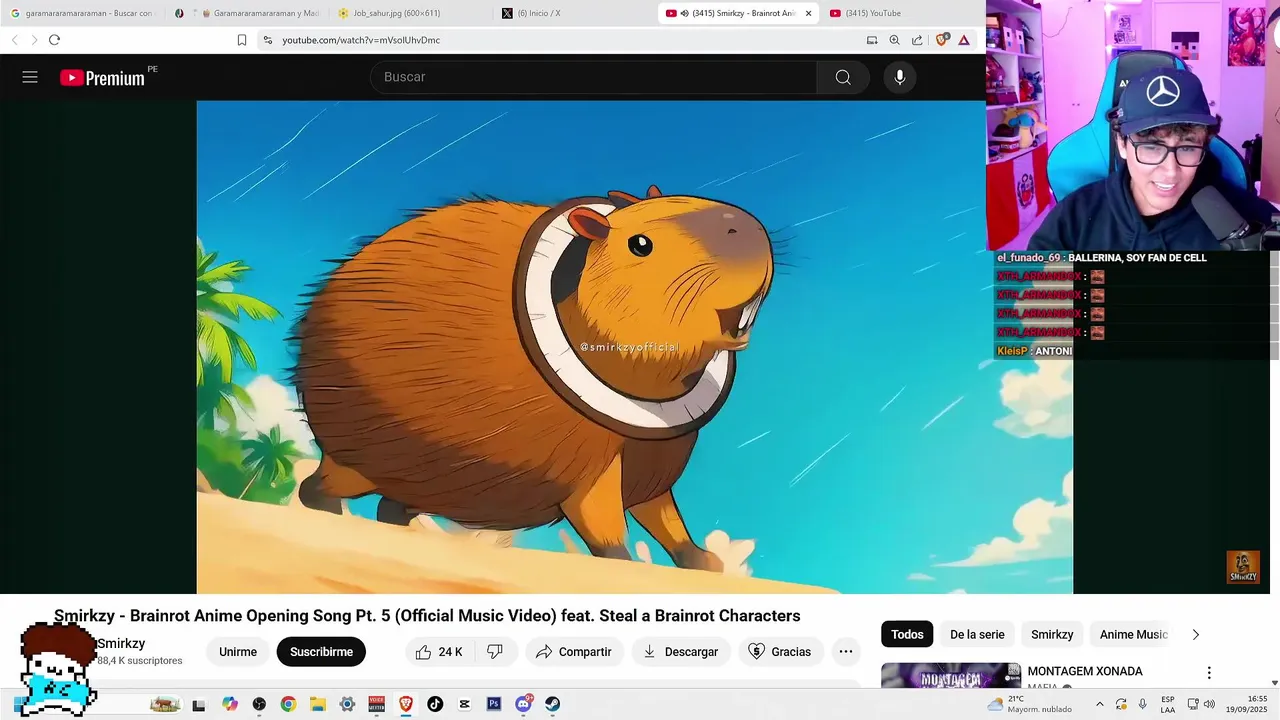
Task: Click the Compartir button
Action: [x=574, y=652]
